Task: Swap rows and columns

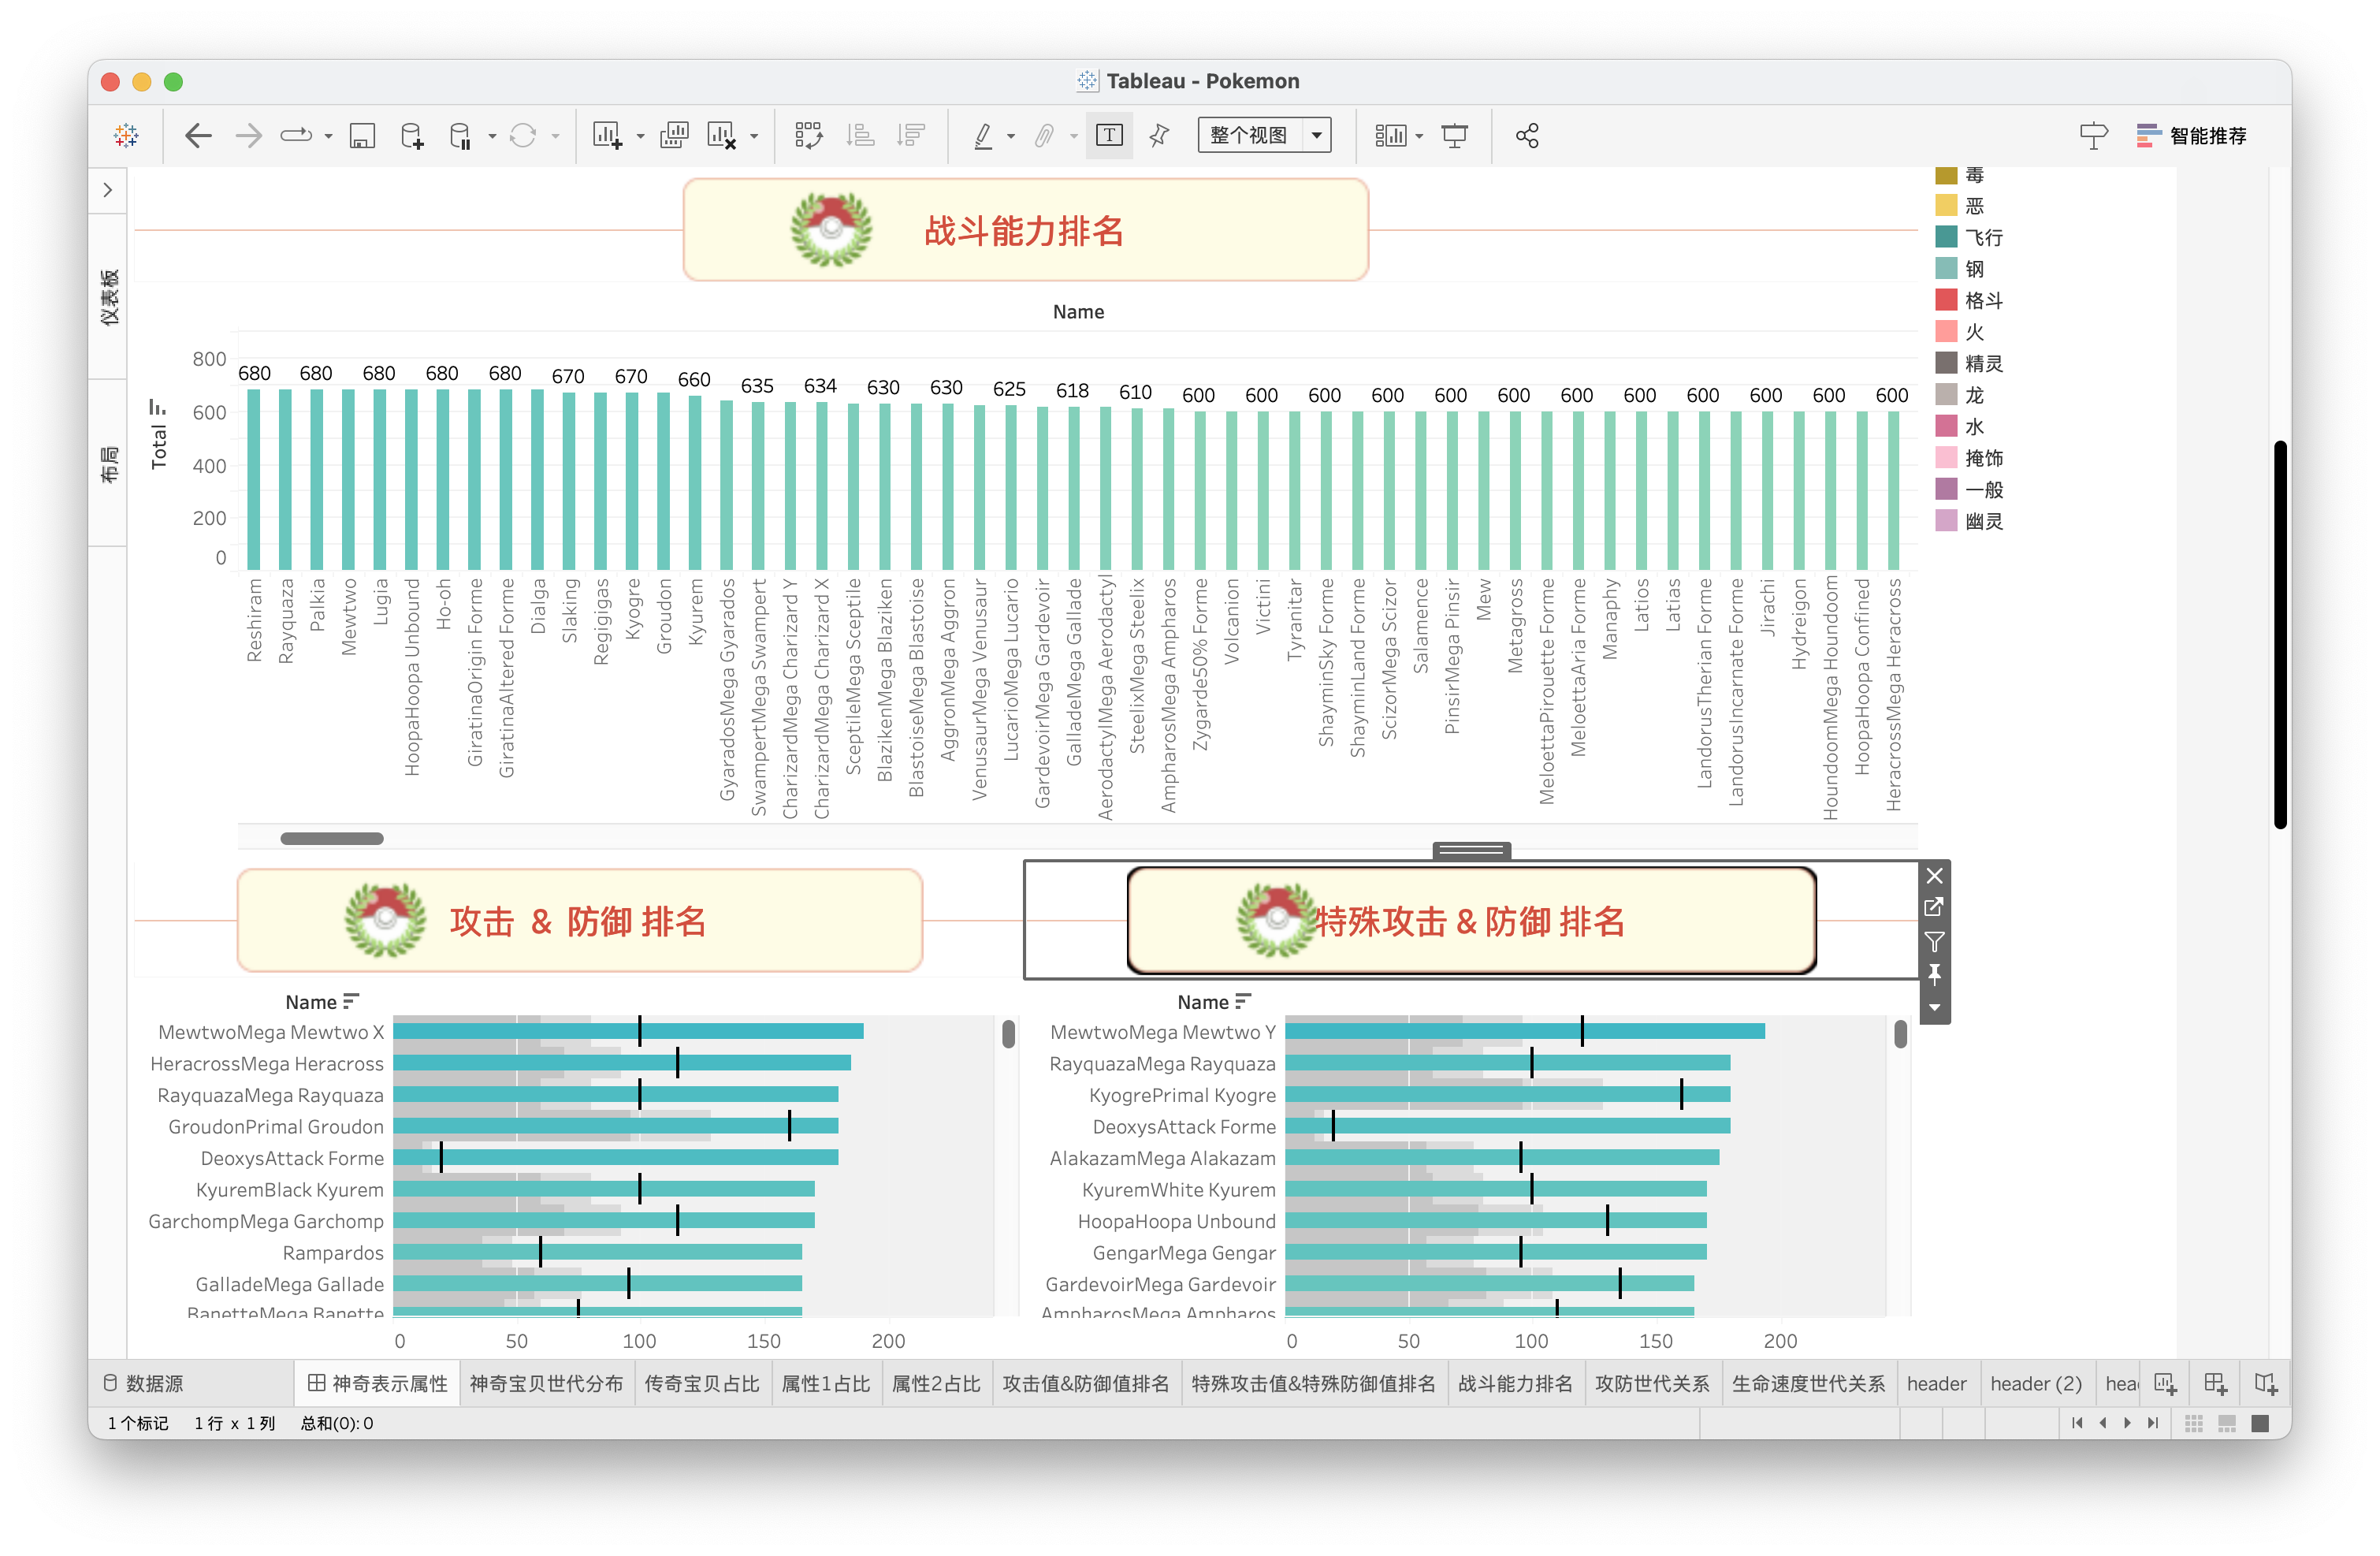Action: coord(808,135)
